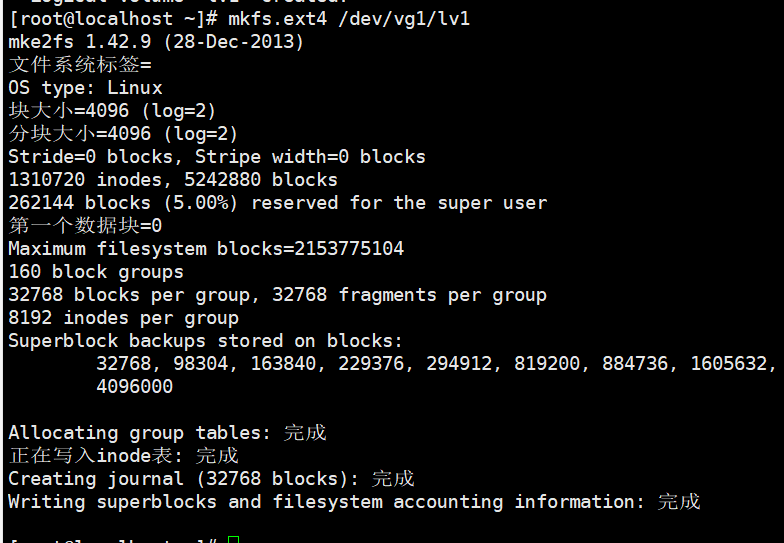
Task: Click 'Stride=0 blocks, Stripe width=0 blocks' line
Action: (x=217, y=157)
